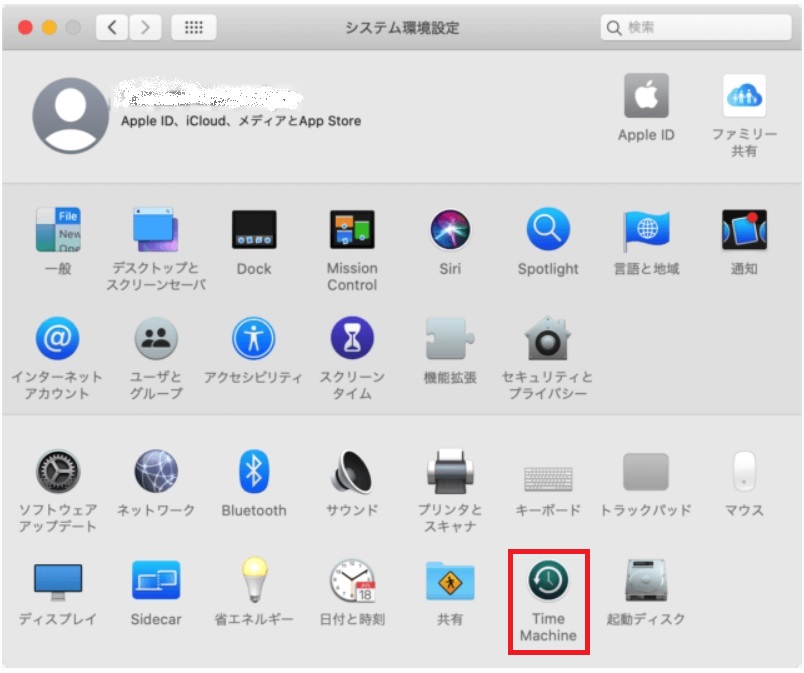Open アクセシビリティ preferences

tap(254, 338)
